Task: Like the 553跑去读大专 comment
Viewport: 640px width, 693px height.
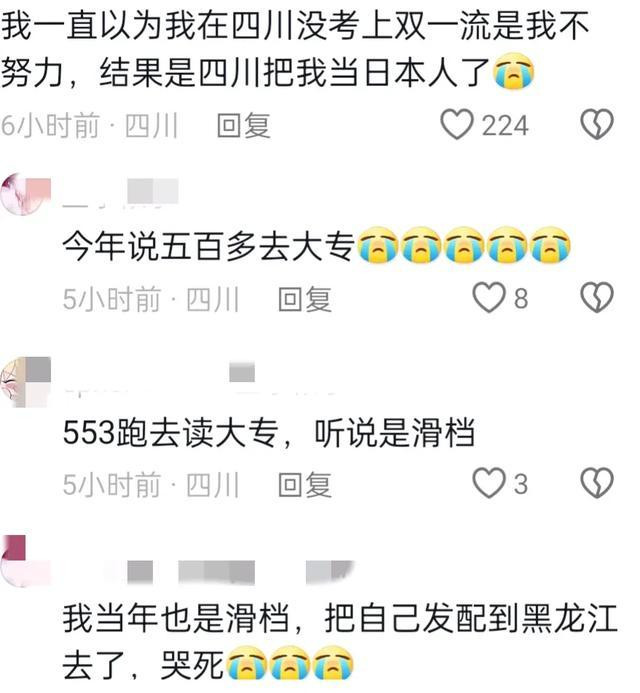Action: [489, 483]
